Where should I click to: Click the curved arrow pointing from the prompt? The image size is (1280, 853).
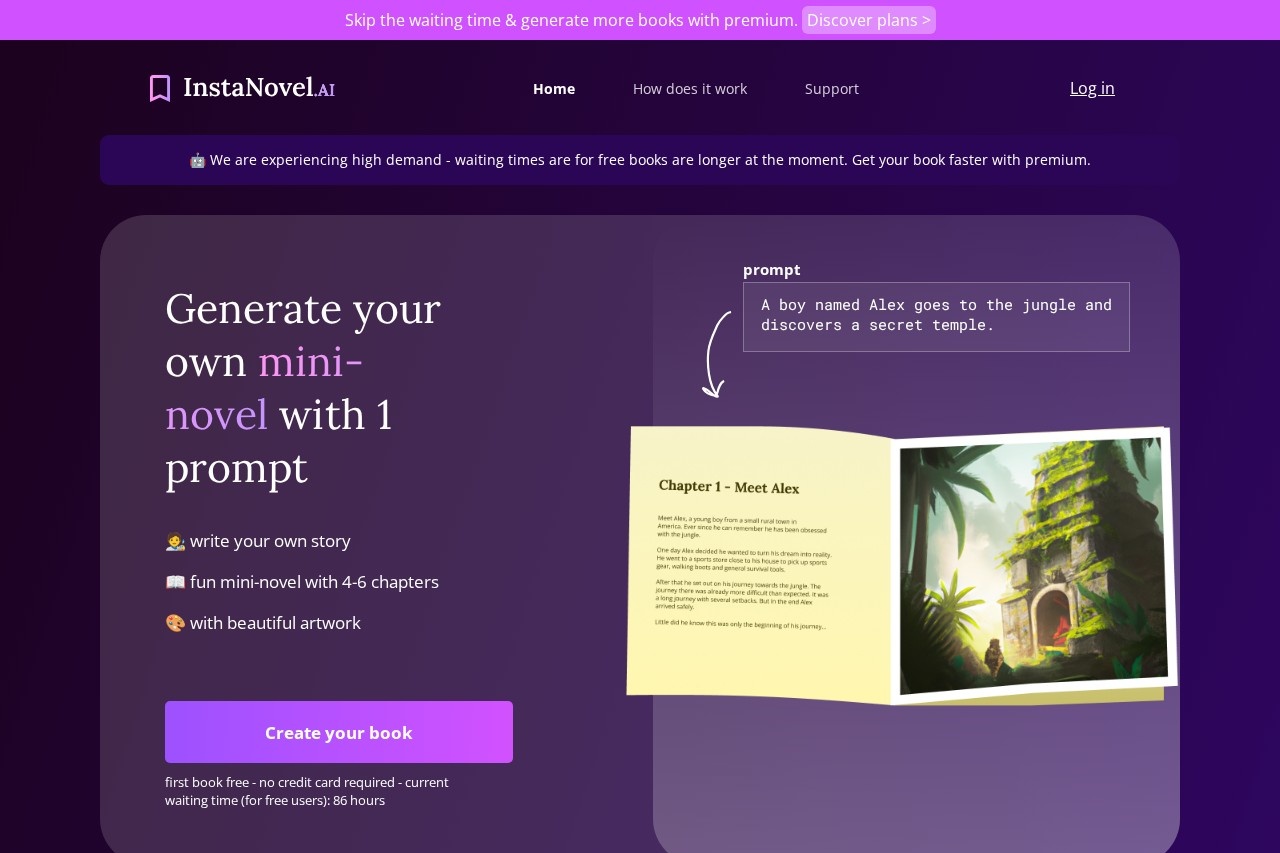(715, 355)
